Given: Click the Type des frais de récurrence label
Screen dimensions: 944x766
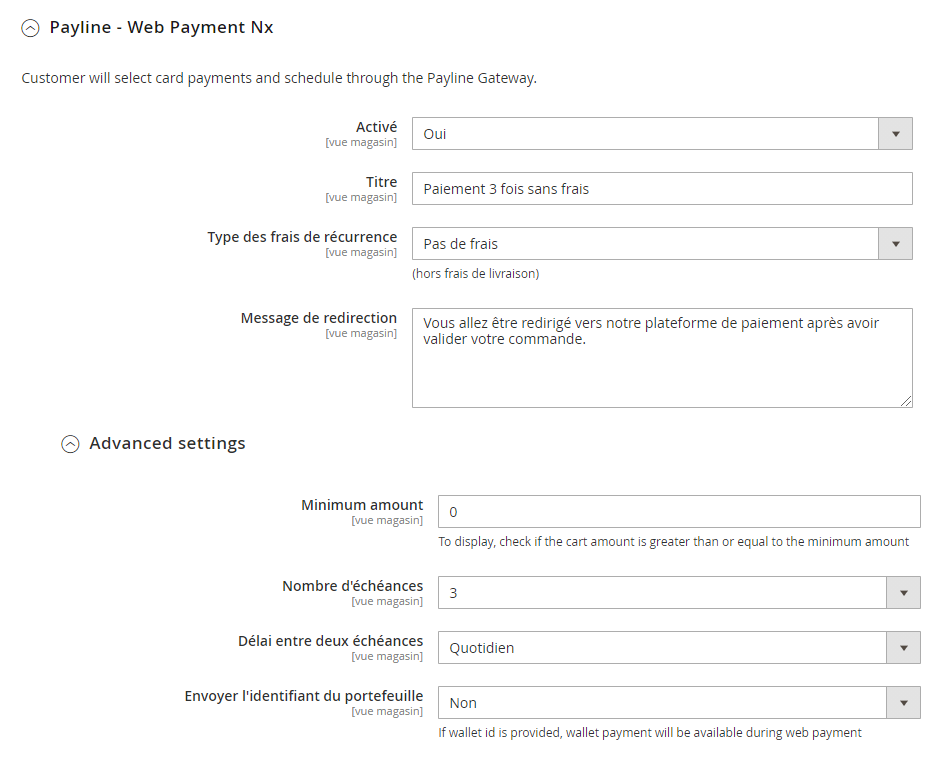Looking at the screenshot, I should pos(302,237).
